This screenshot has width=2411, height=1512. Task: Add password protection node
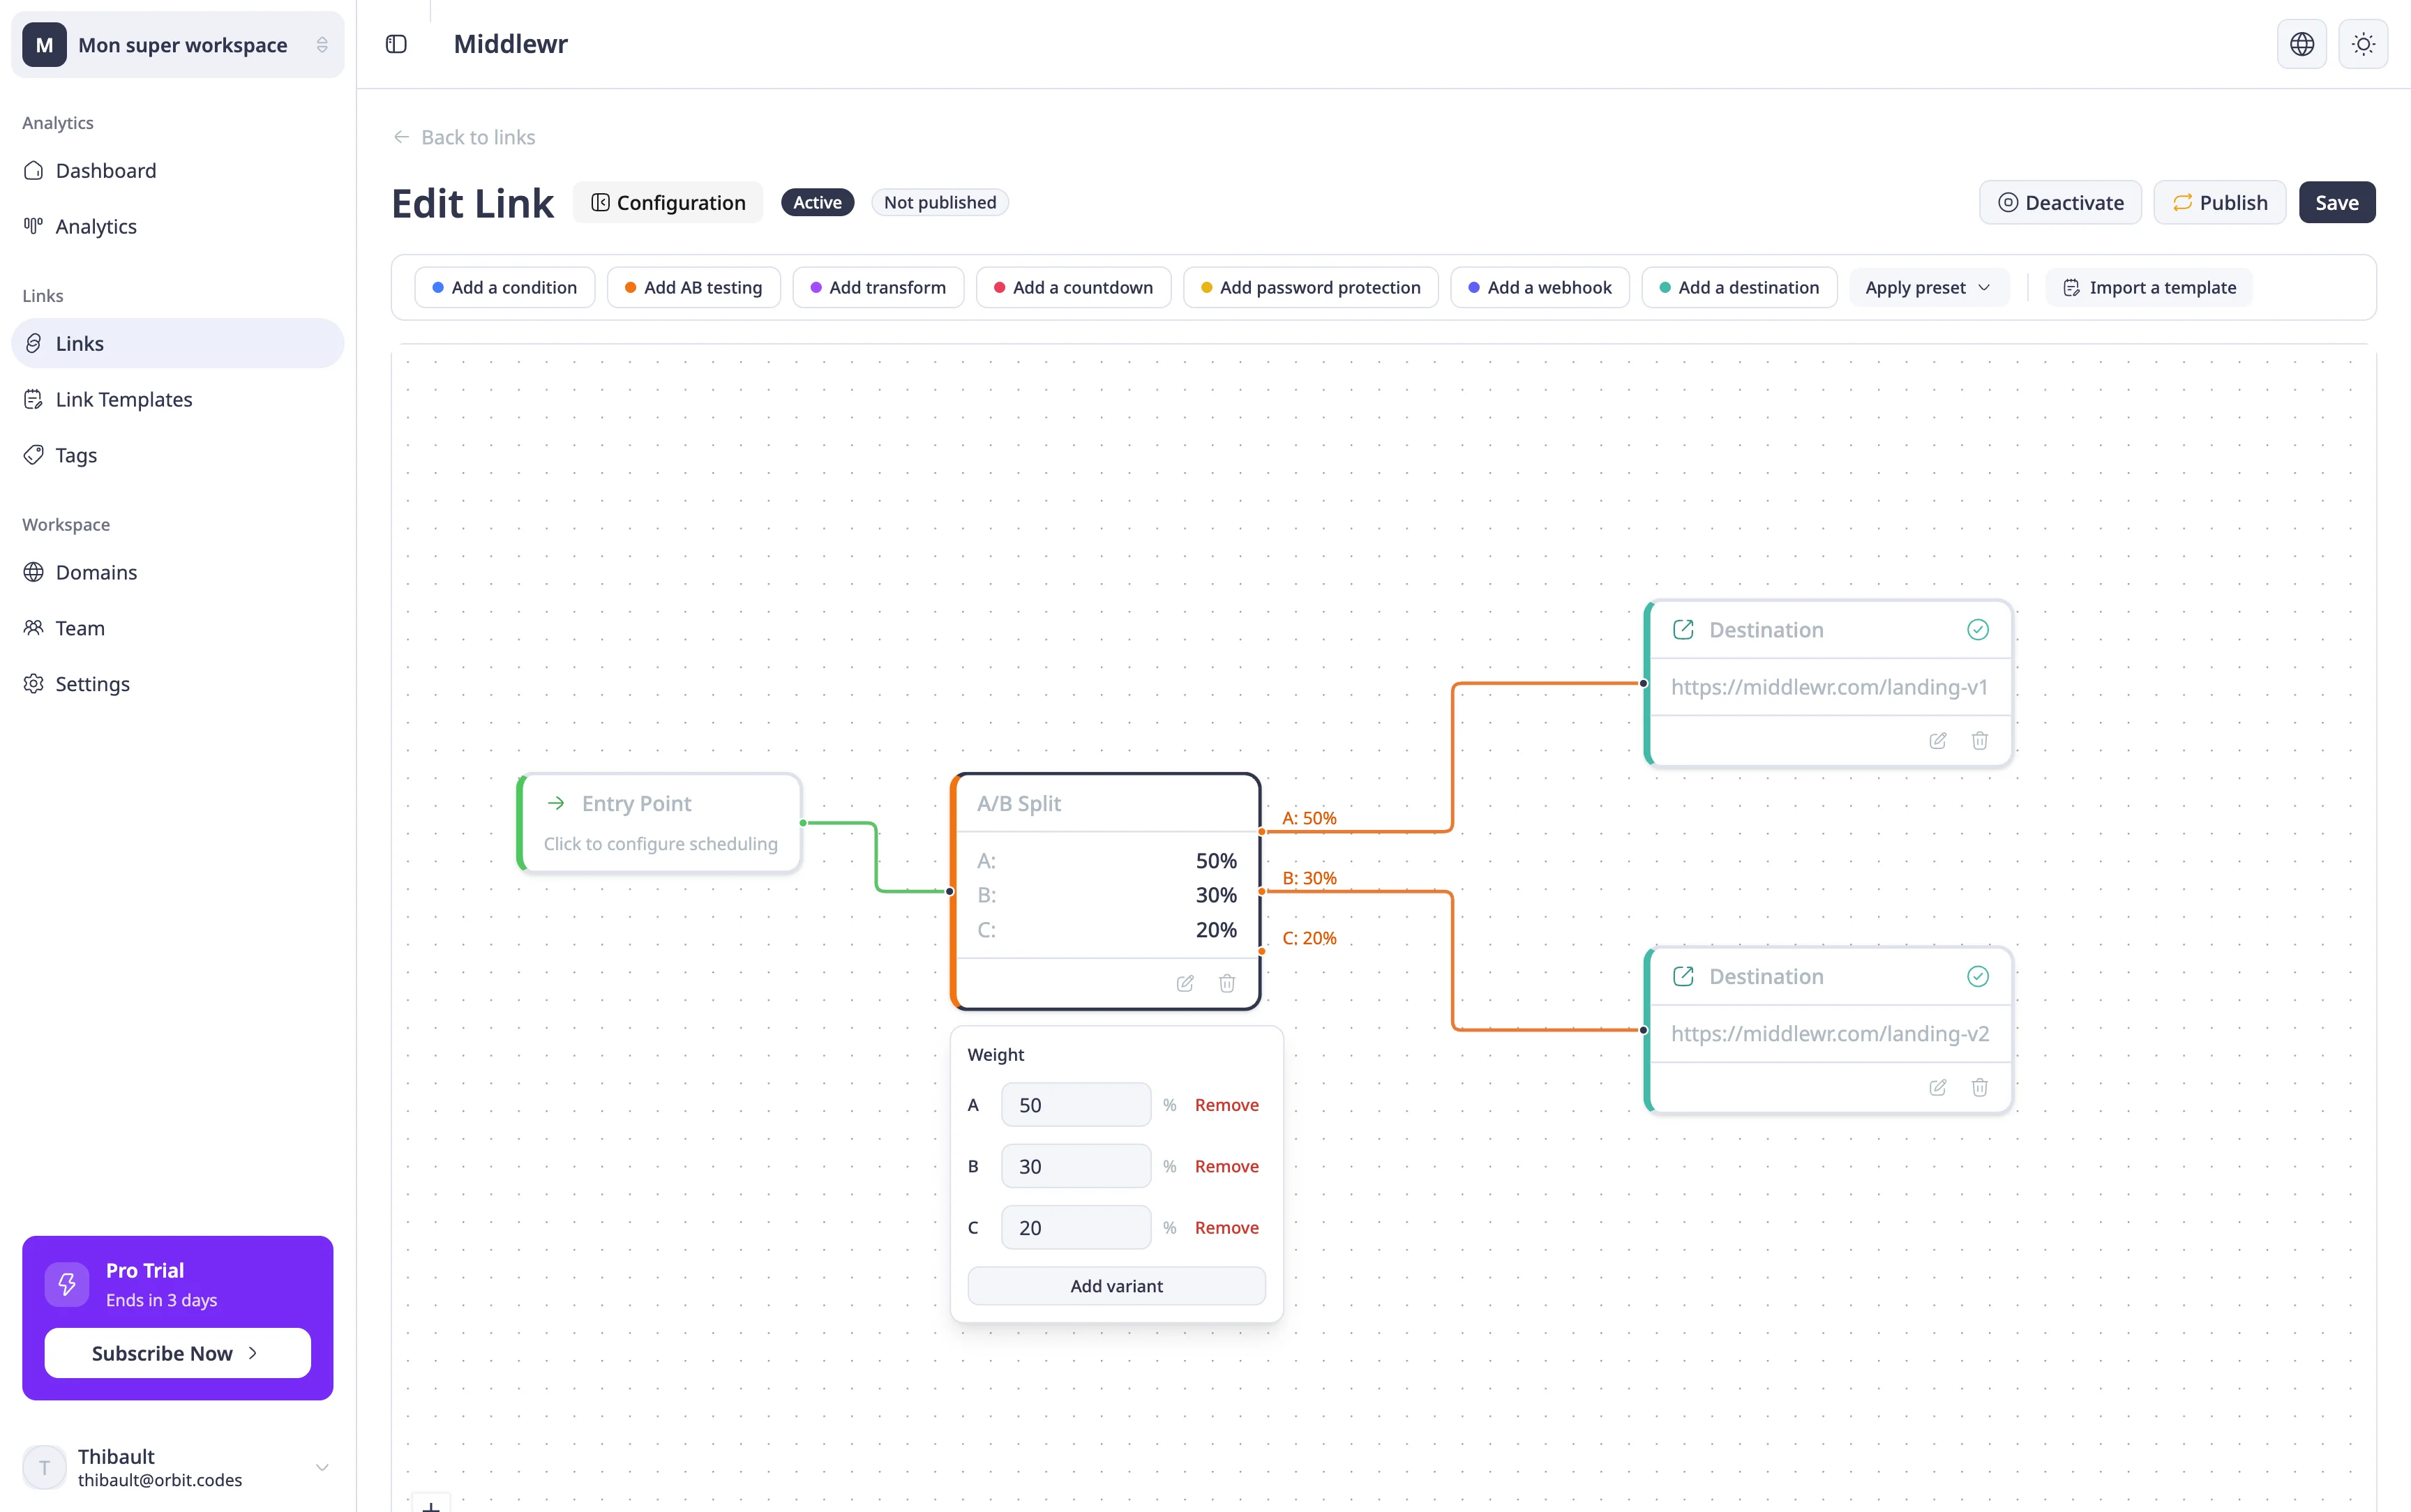pos(1311,288)
